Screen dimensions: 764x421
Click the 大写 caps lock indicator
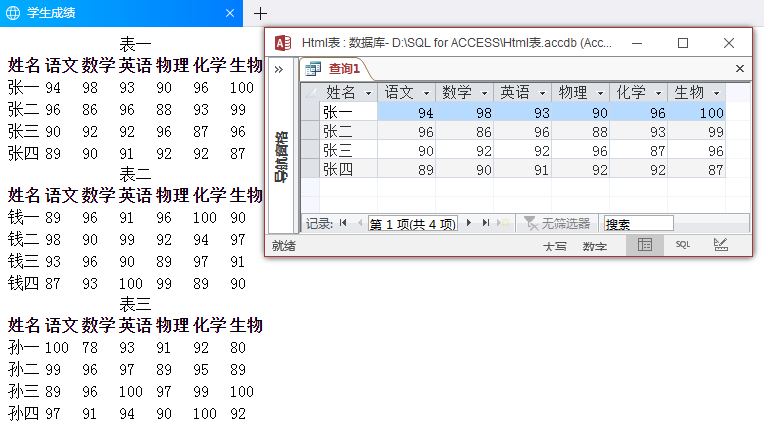pyautogui.click(x=555, y=247)
